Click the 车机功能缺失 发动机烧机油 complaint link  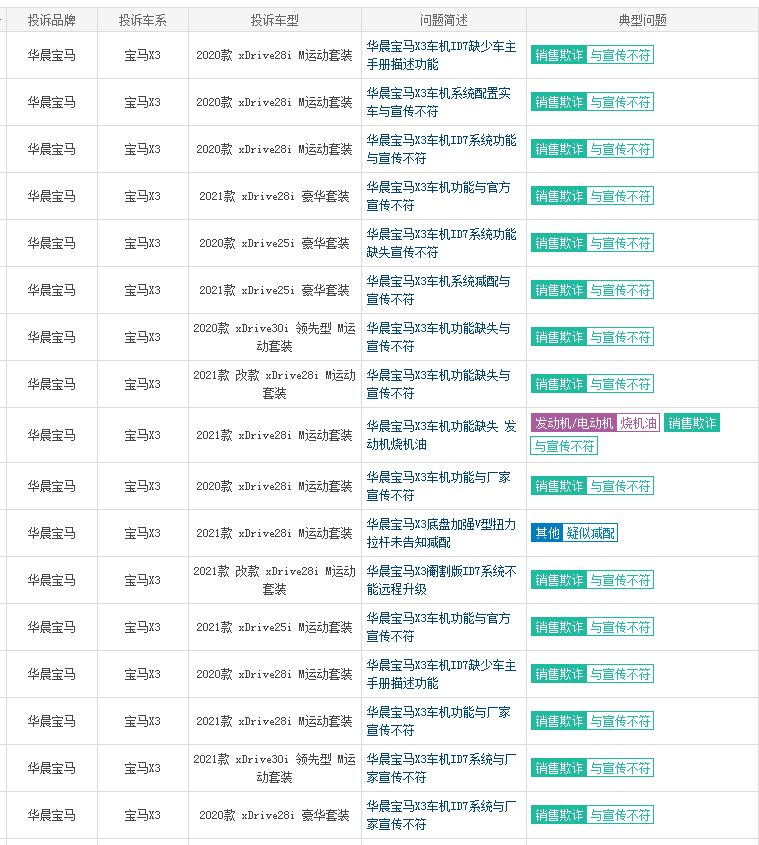441,435
